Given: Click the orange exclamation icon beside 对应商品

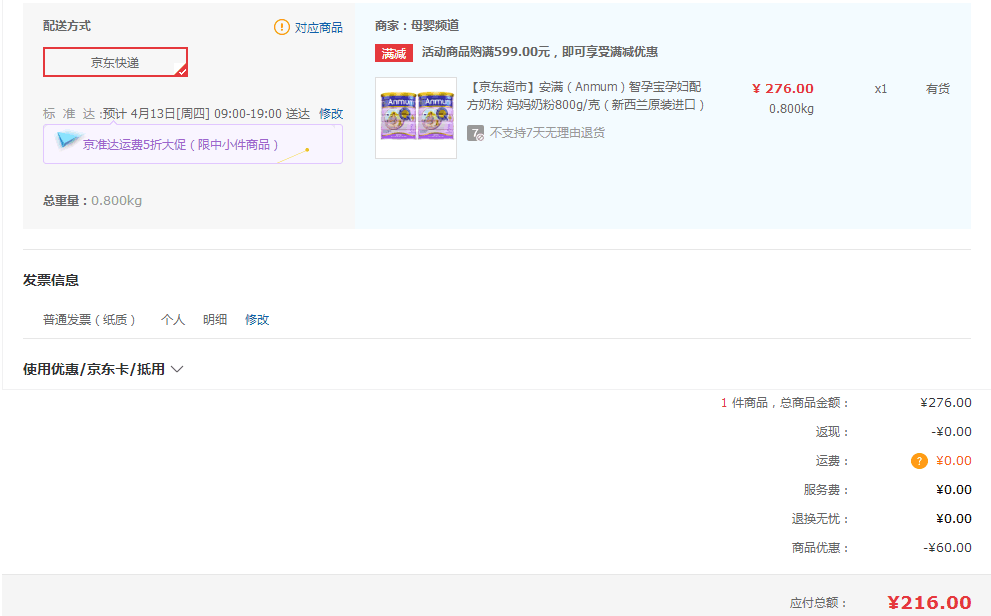Looking at the screenshot, I should tap(281, 27).
